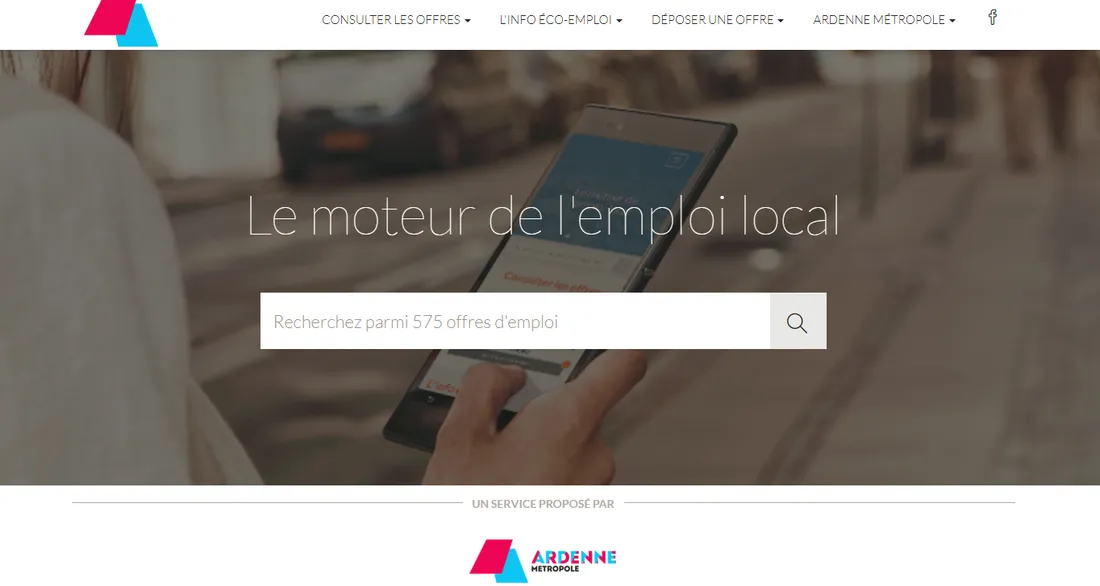Expand the caret beside L'info éco-emploi
Screen dimensions: 1100x586
pos(619,21)
